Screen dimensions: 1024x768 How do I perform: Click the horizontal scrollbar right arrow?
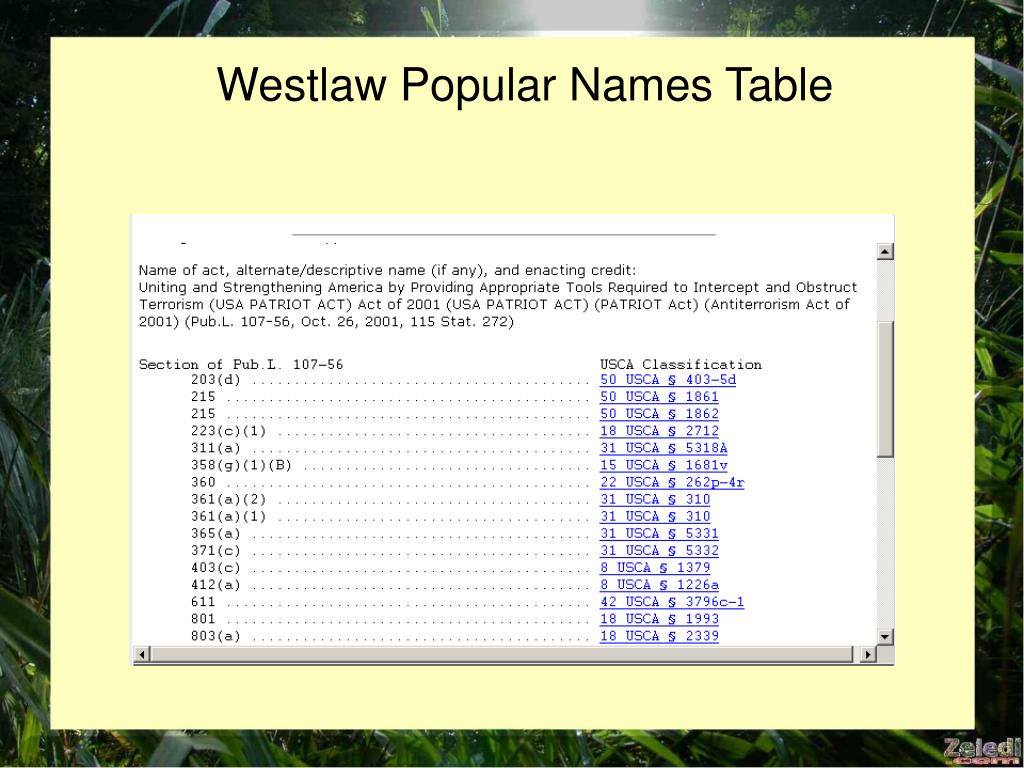[x=868, y=654]
